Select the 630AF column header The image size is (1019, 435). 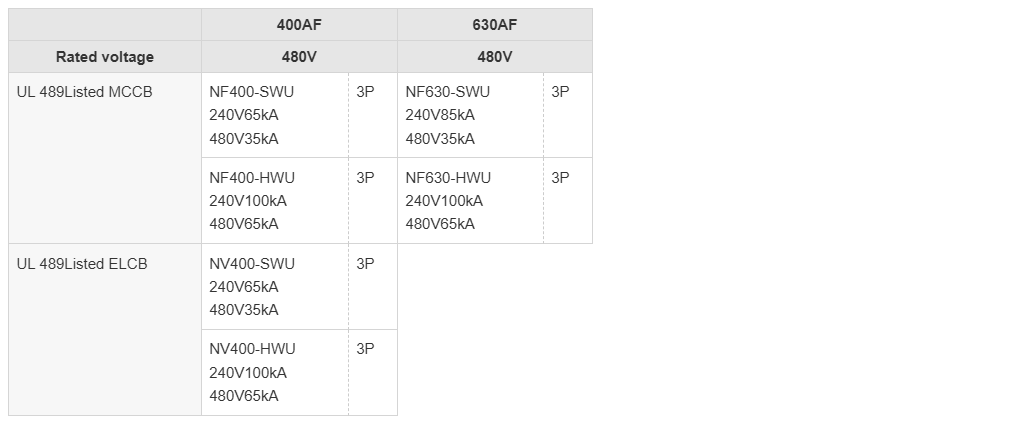(x=495, y=25)
